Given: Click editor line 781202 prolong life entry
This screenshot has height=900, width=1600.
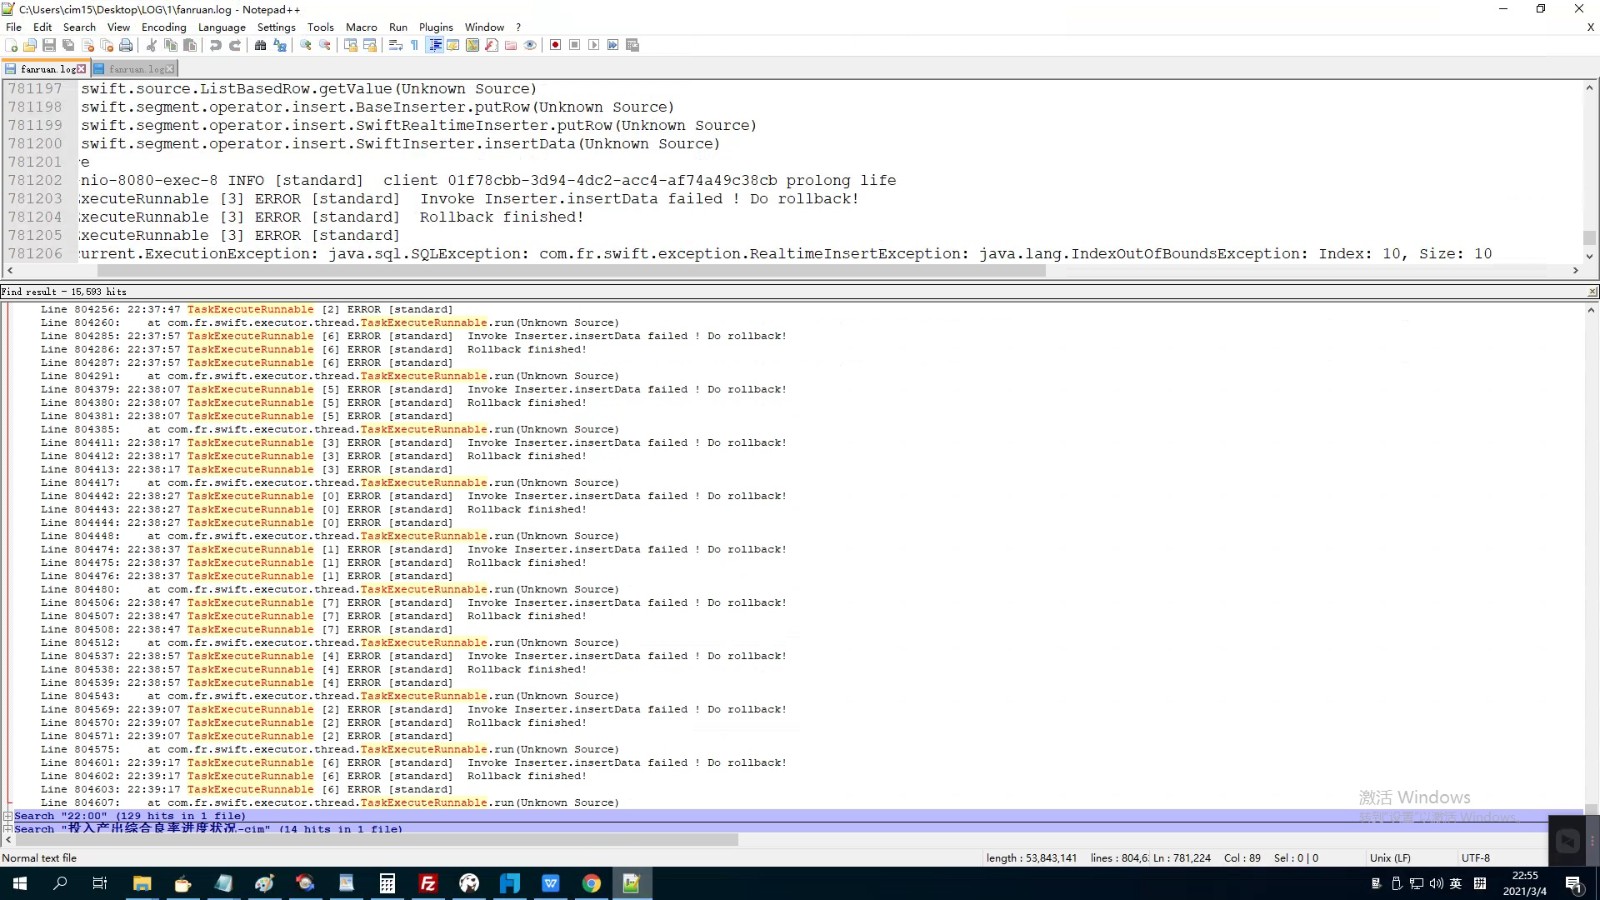Looking at the screenshot, I should coord(488,180).
